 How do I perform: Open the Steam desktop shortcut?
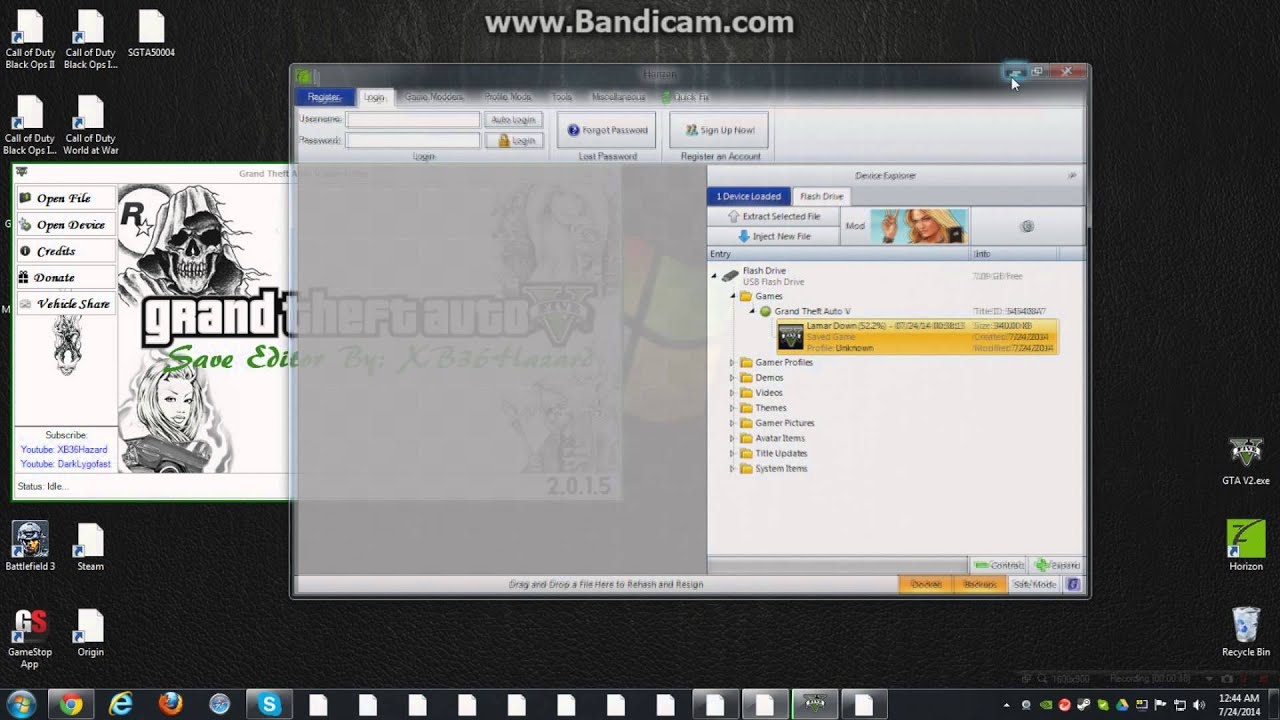[90, 545]
